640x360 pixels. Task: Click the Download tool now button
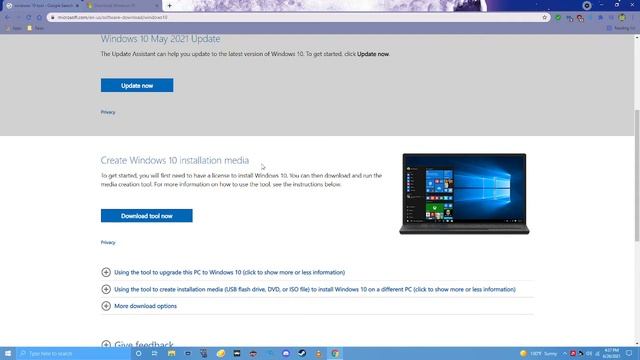point(147,216)
